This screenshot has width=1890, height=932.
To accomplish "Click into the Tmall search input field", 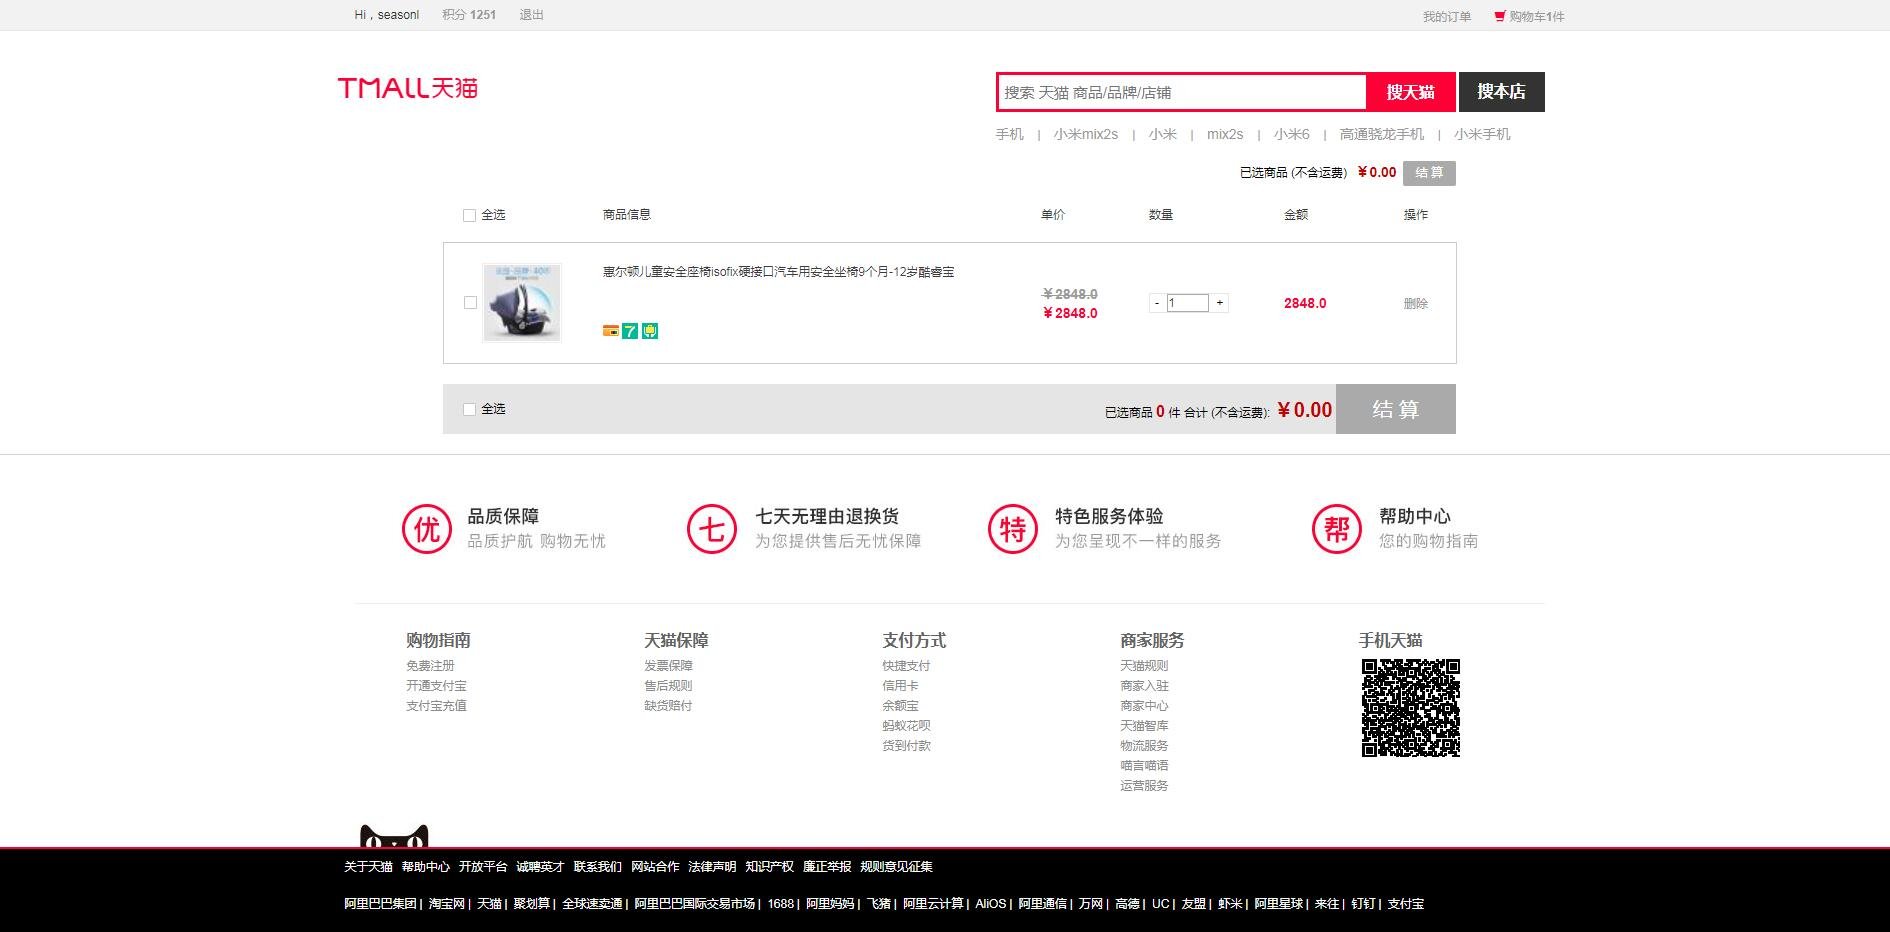I will click(x=1181, y=92).
